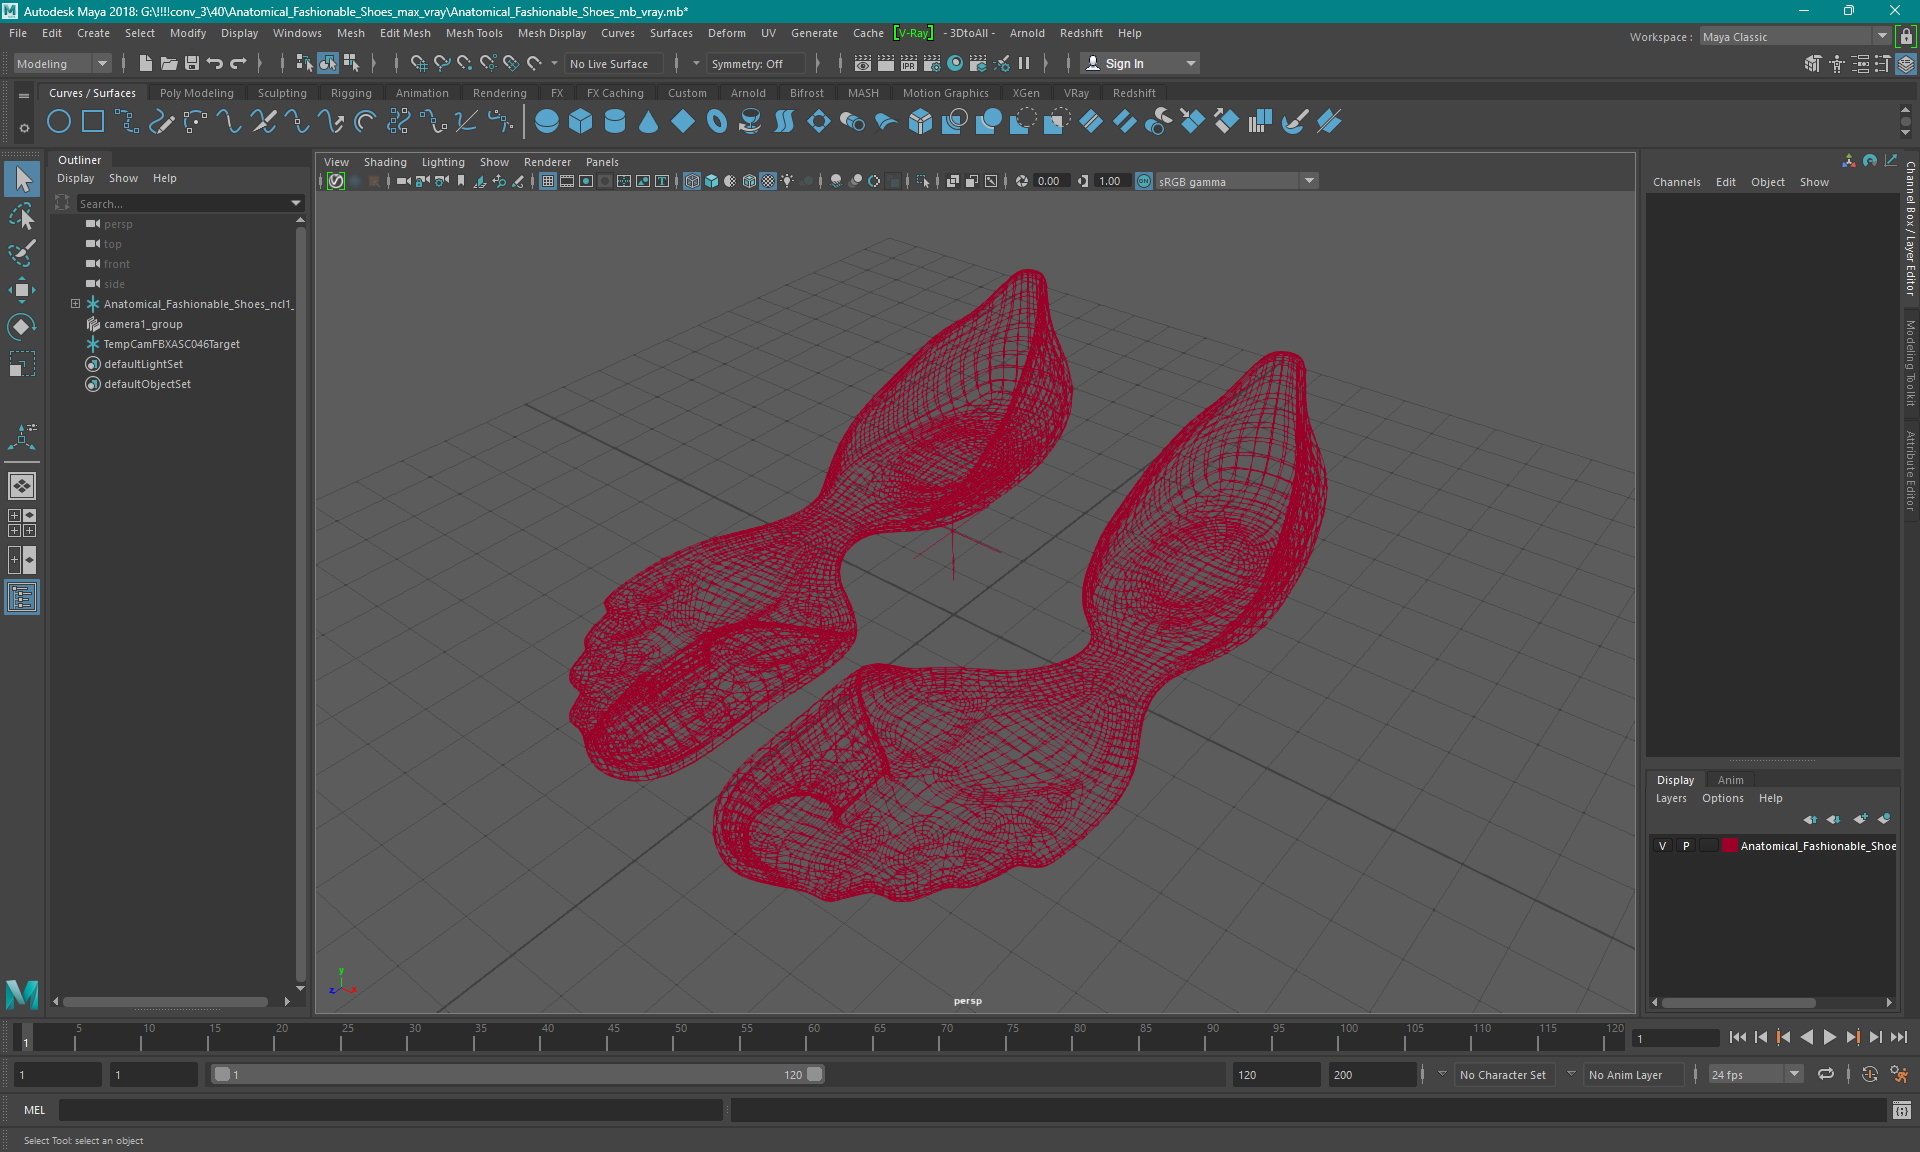Switch to Poly Modeling shelf tab

coord(196,93)
